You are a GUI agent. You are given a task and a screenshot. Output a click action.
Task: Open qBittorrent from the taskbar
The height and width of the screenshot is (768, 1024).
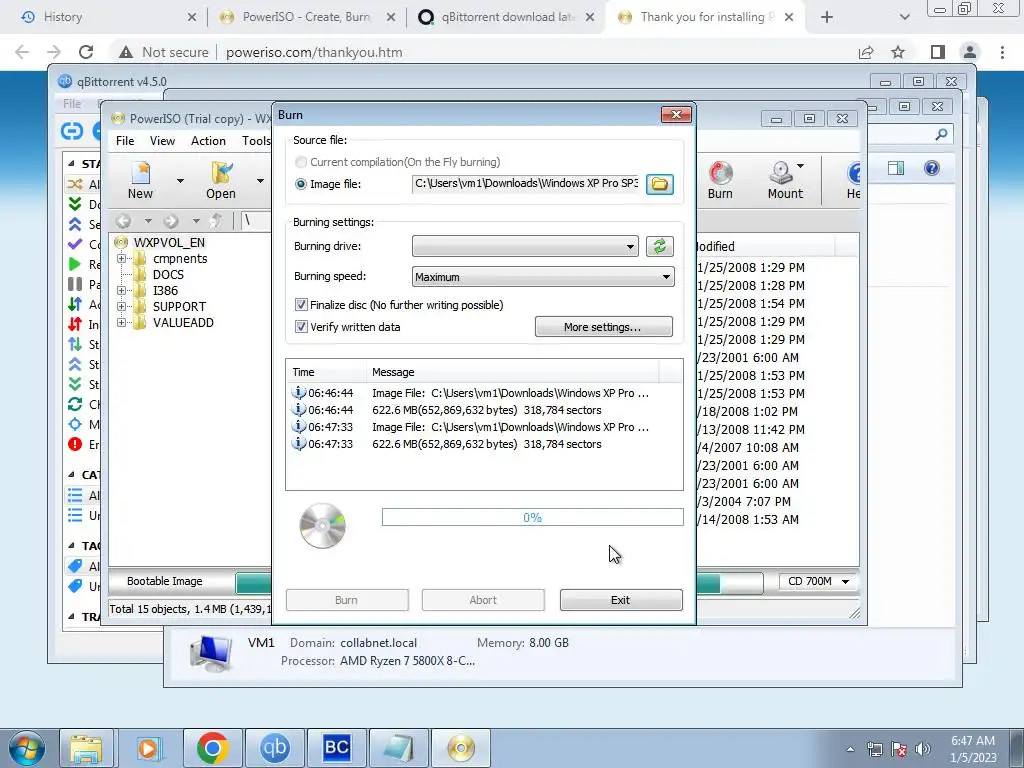[274, 748]
